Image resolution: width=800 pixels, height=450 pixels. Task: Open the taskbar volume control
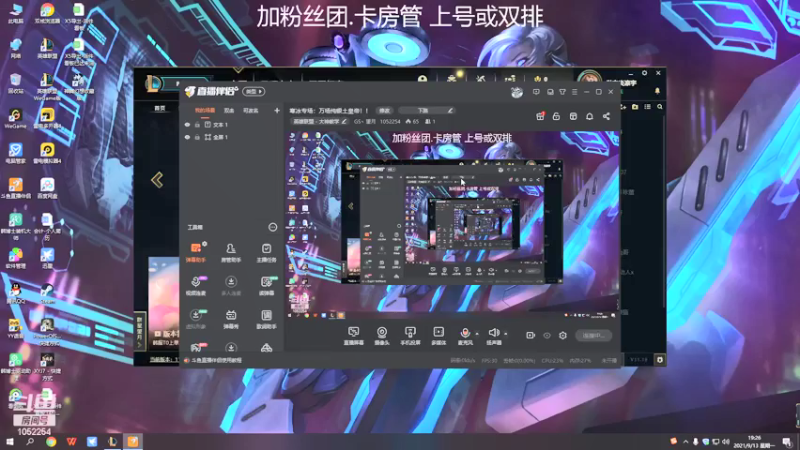[x=726, y=441]
